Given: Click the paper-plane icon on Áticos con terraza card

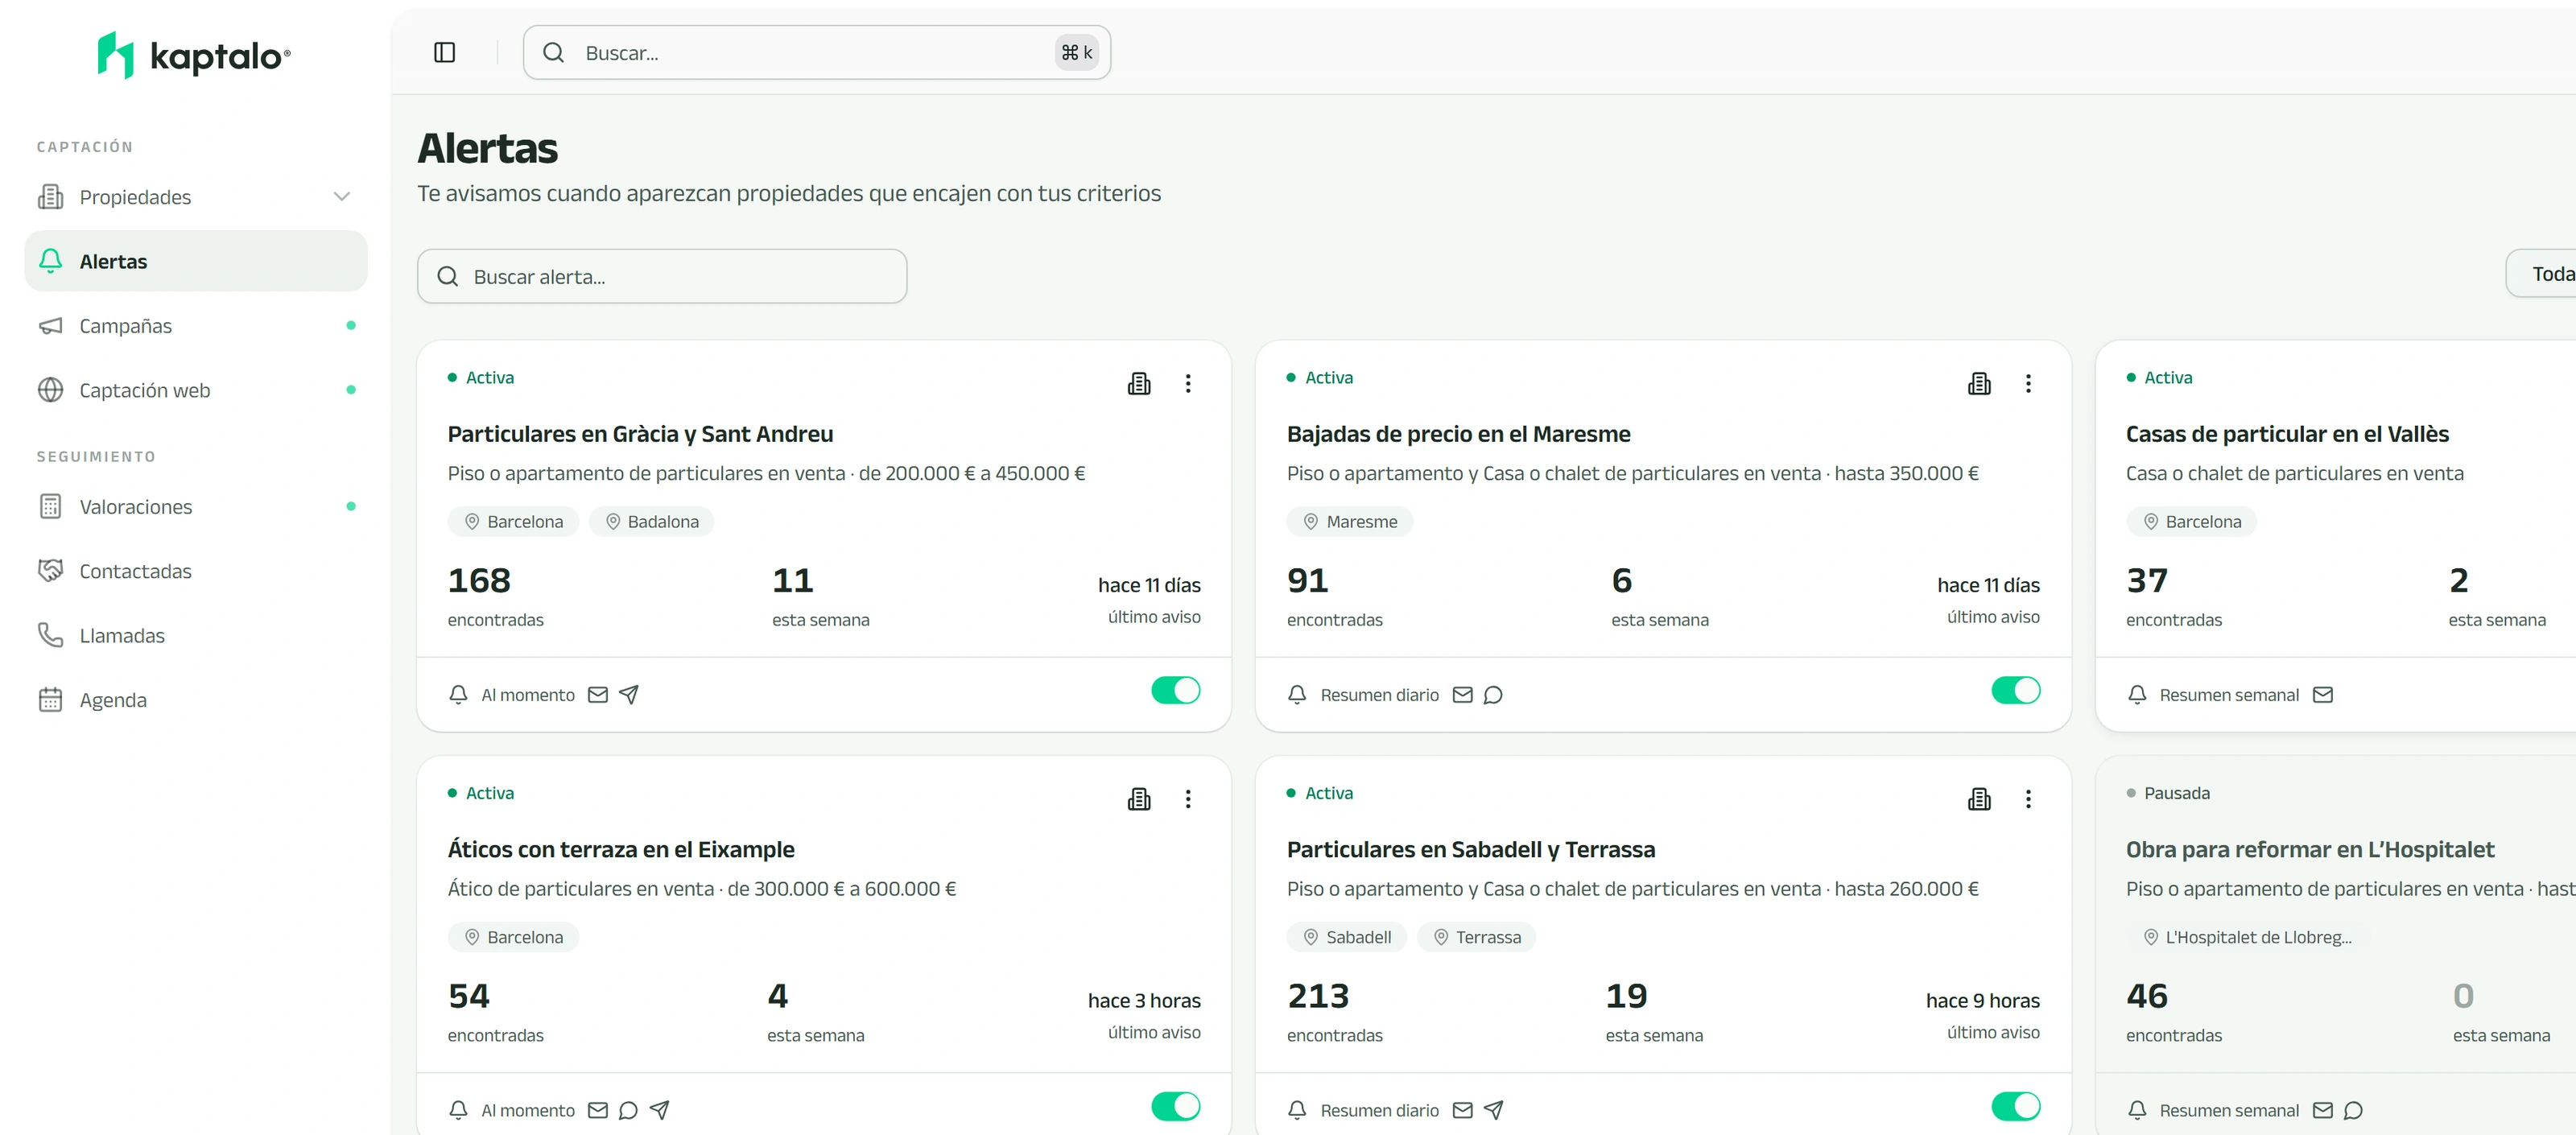Looking at the screenshot, I should 659,1110.
